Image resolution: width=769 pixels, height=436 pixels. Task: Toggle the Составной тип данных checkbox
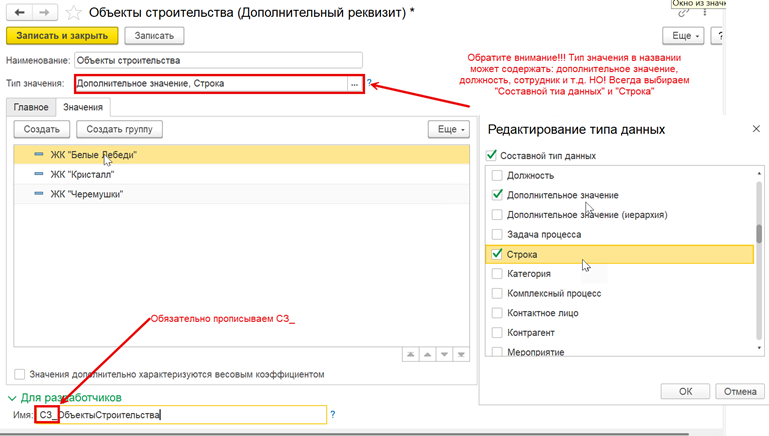[491, 155]
